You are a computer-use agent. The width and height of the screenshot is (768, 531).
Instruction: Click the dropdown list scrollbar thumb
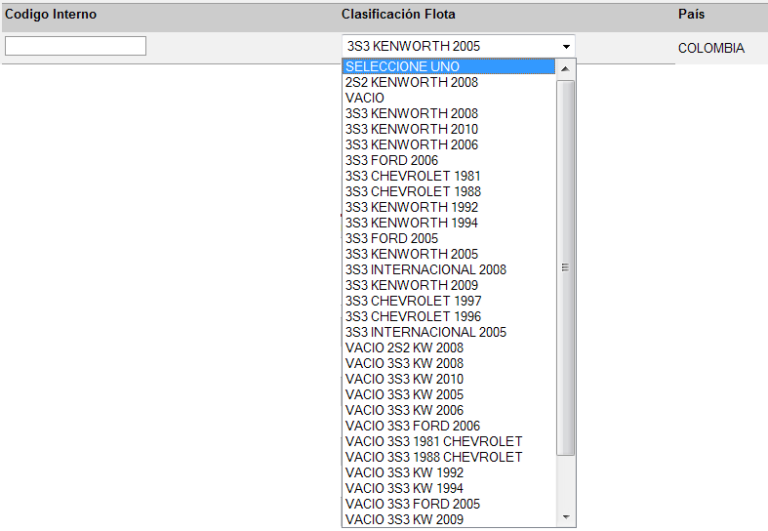(x=566, y=267)
